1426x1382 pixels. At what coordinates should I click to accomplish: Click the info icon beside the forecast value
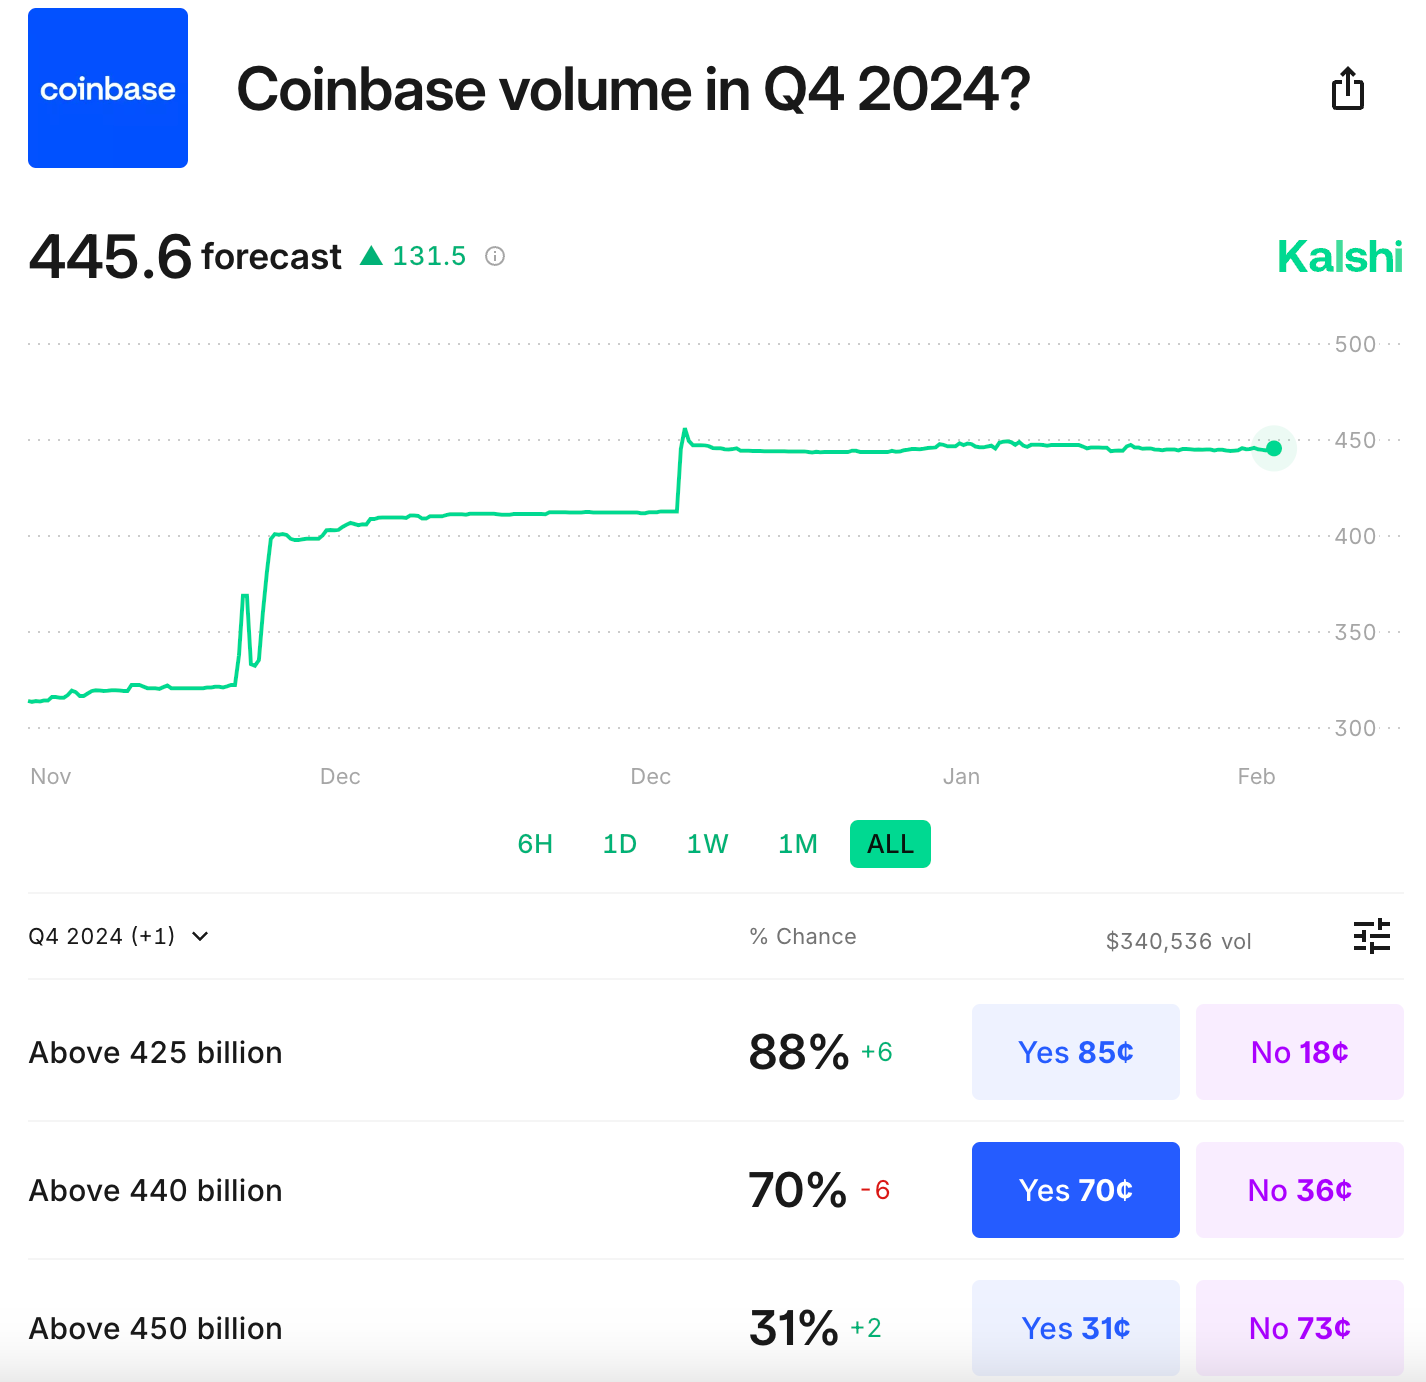pos(496,257)
